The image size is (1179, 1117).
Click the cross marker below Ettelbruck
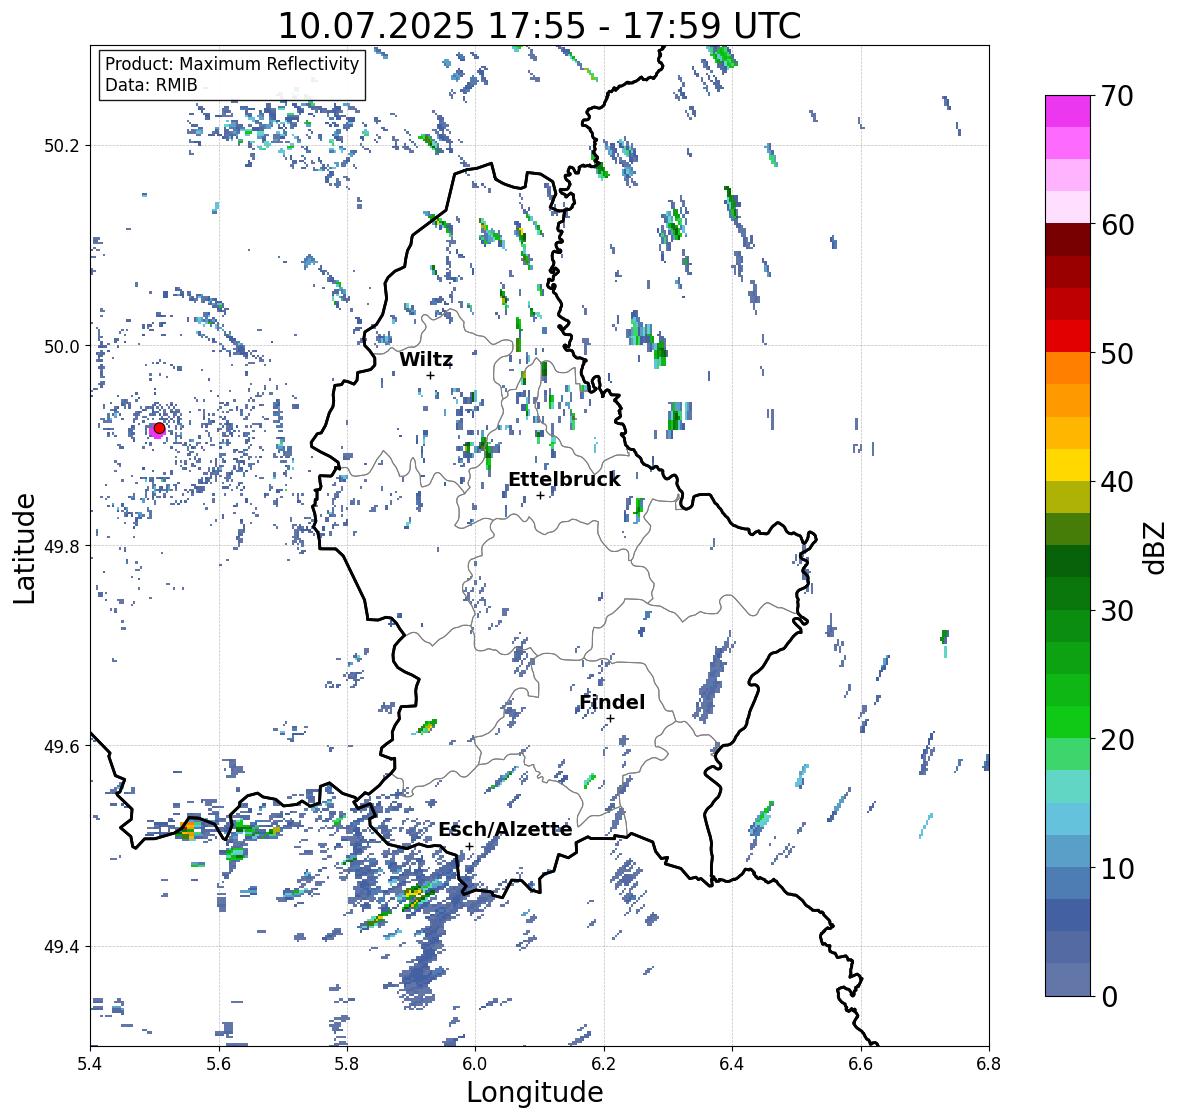pos(541,495)
